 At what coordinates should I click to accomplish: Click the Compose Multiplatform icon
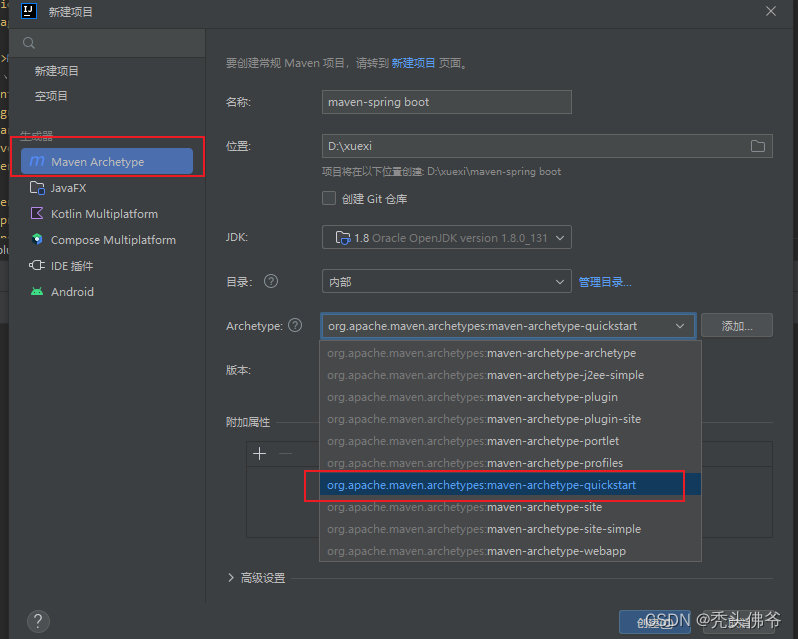coord(37,239)
